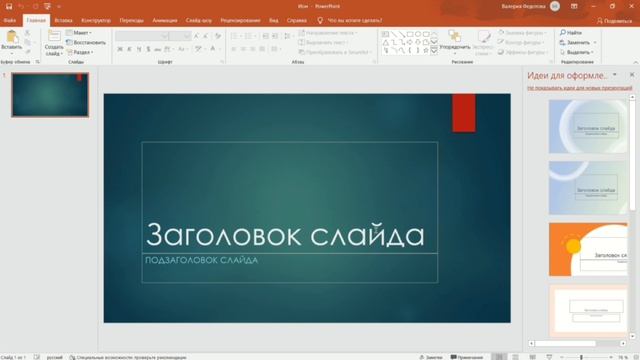The width and height of the screenshot is (640, 360).
Task: Click the Cut scissors icon
Action: tap(27, 33)
